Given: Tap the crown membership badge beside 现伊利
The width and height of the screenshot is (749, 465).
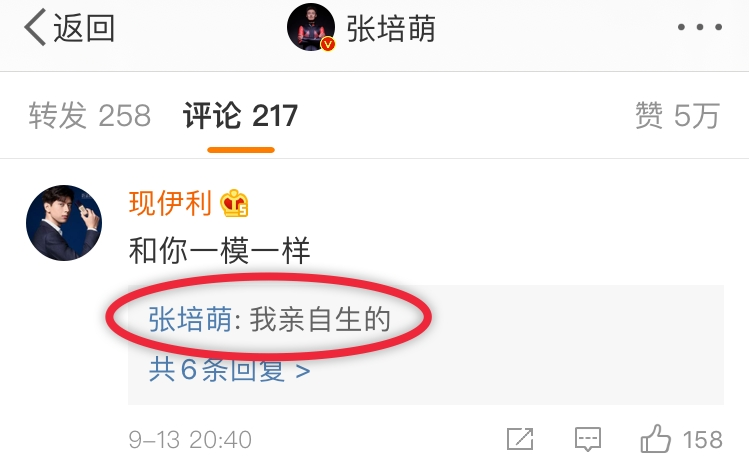Looking at the screenshot, I should 234,203.
